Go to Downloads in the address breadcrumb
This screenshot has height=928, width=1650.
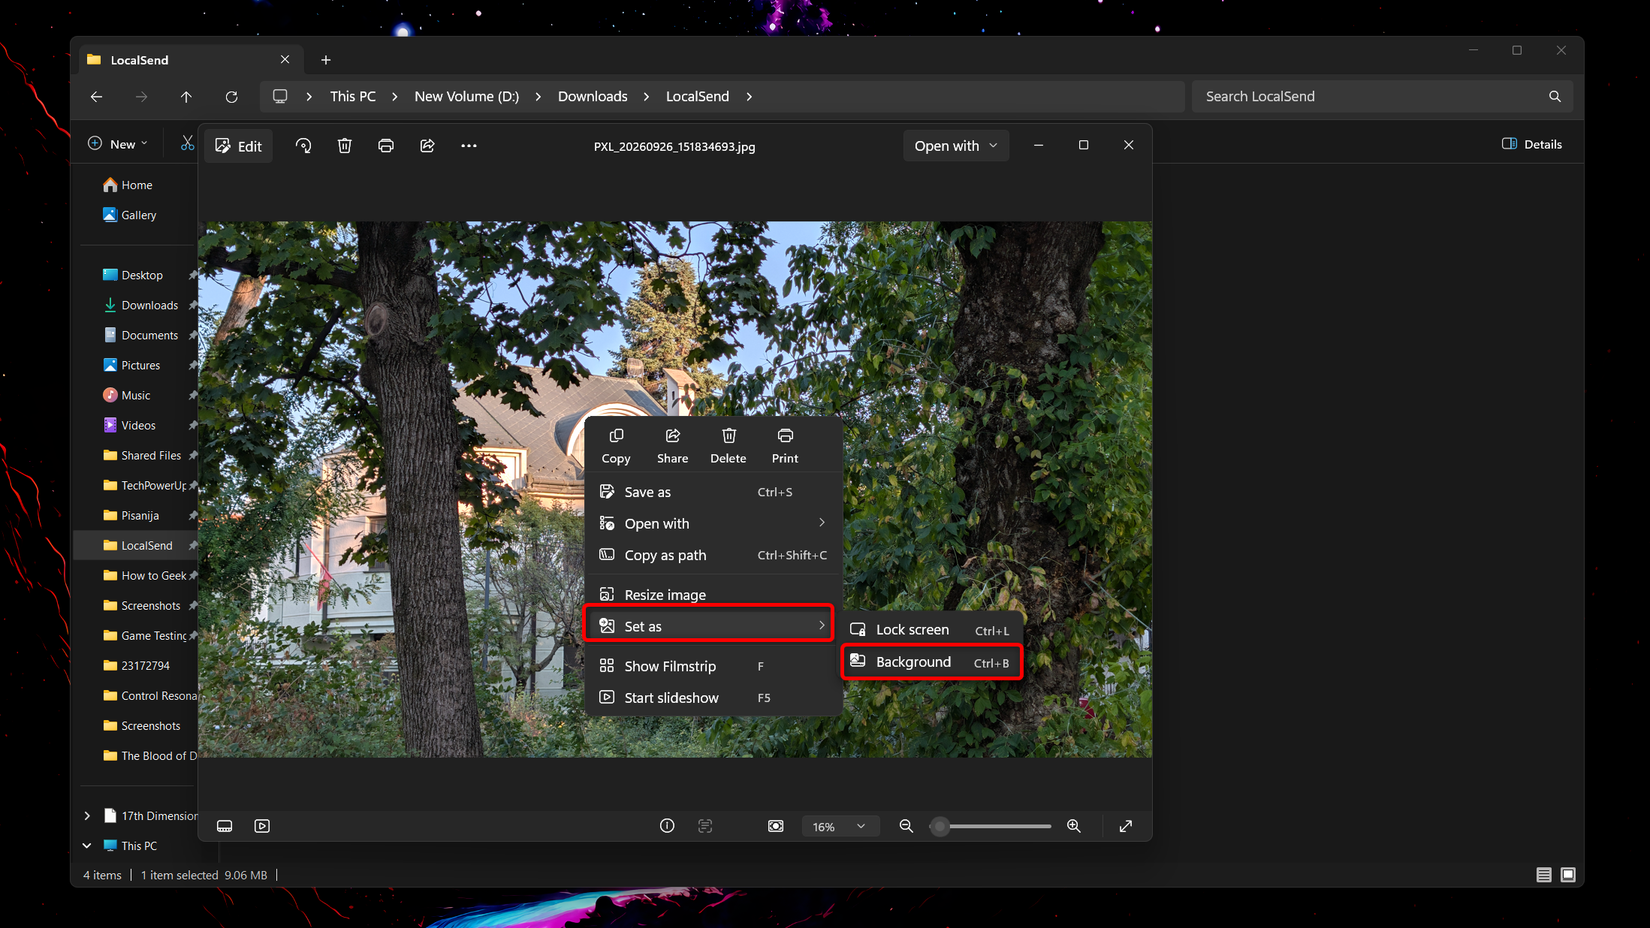[x=593, y=97]
